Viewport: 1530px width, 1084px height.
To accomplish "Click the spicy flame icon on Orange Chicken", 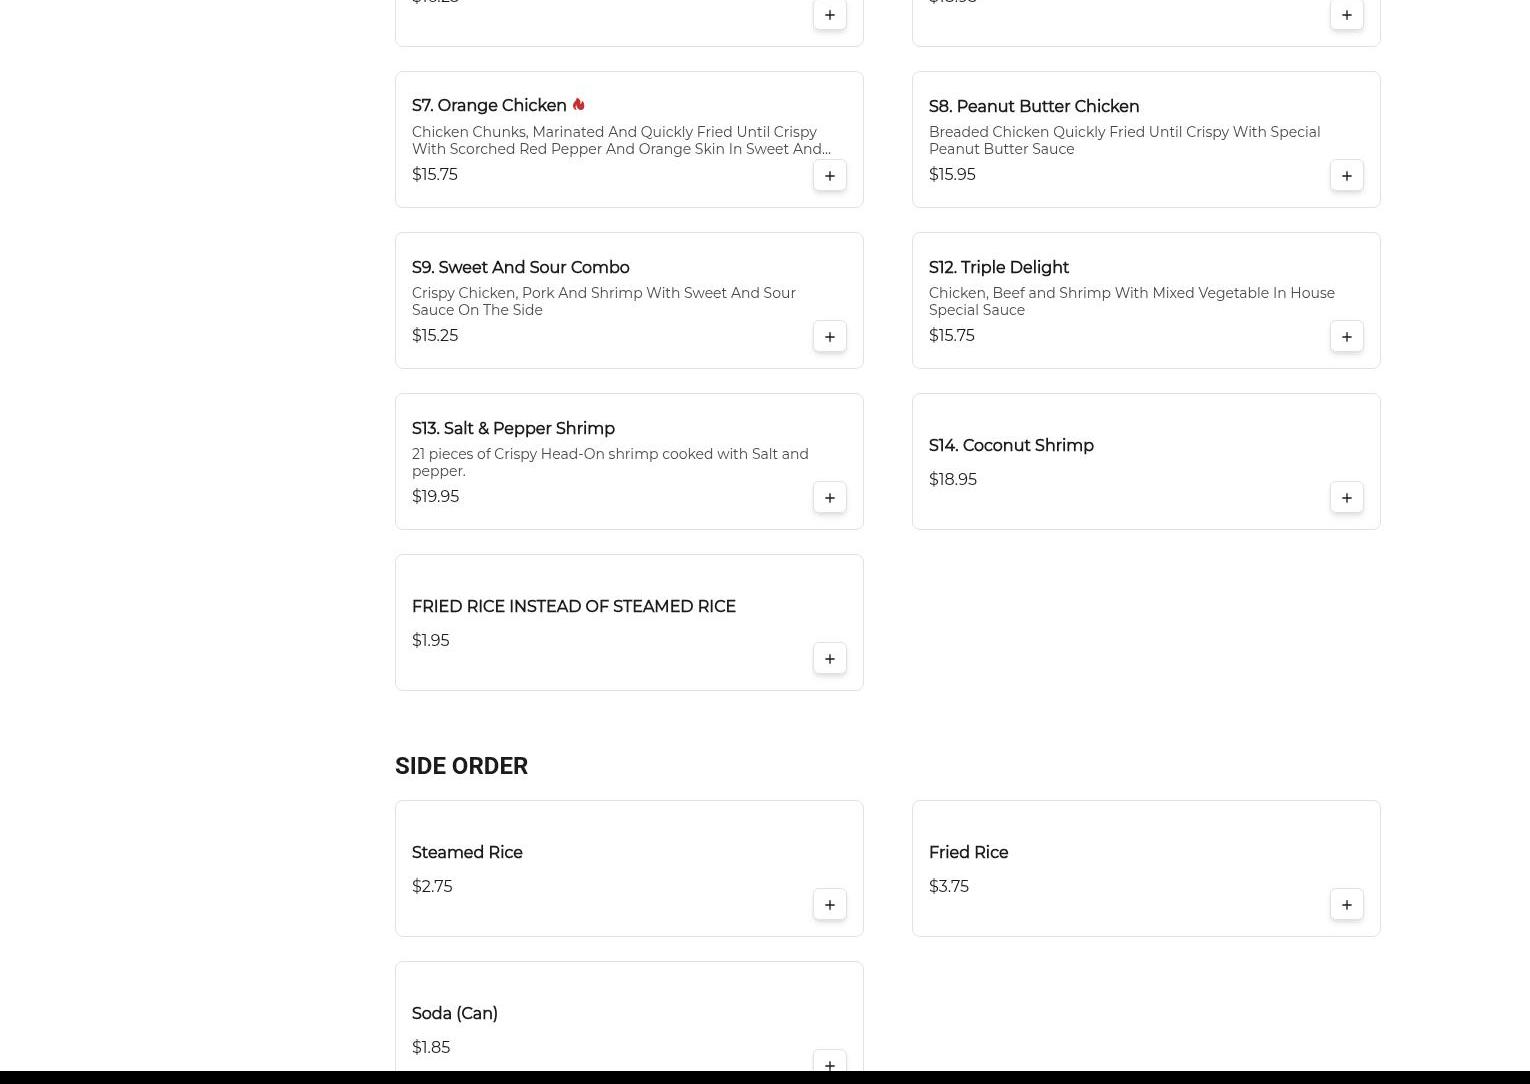I will (578, 104).
